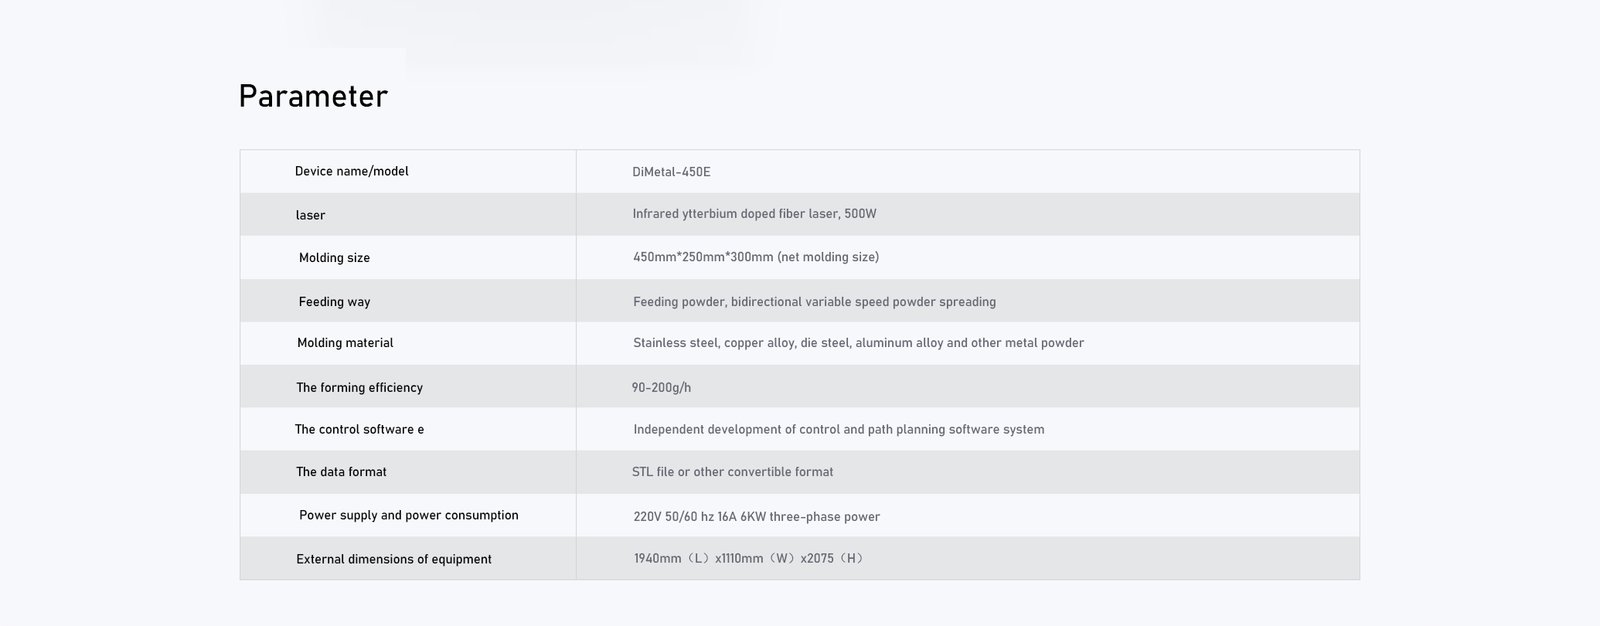Click The forming efficiency label
This screenshot has width=1600, height=626.
pos(359,388)
